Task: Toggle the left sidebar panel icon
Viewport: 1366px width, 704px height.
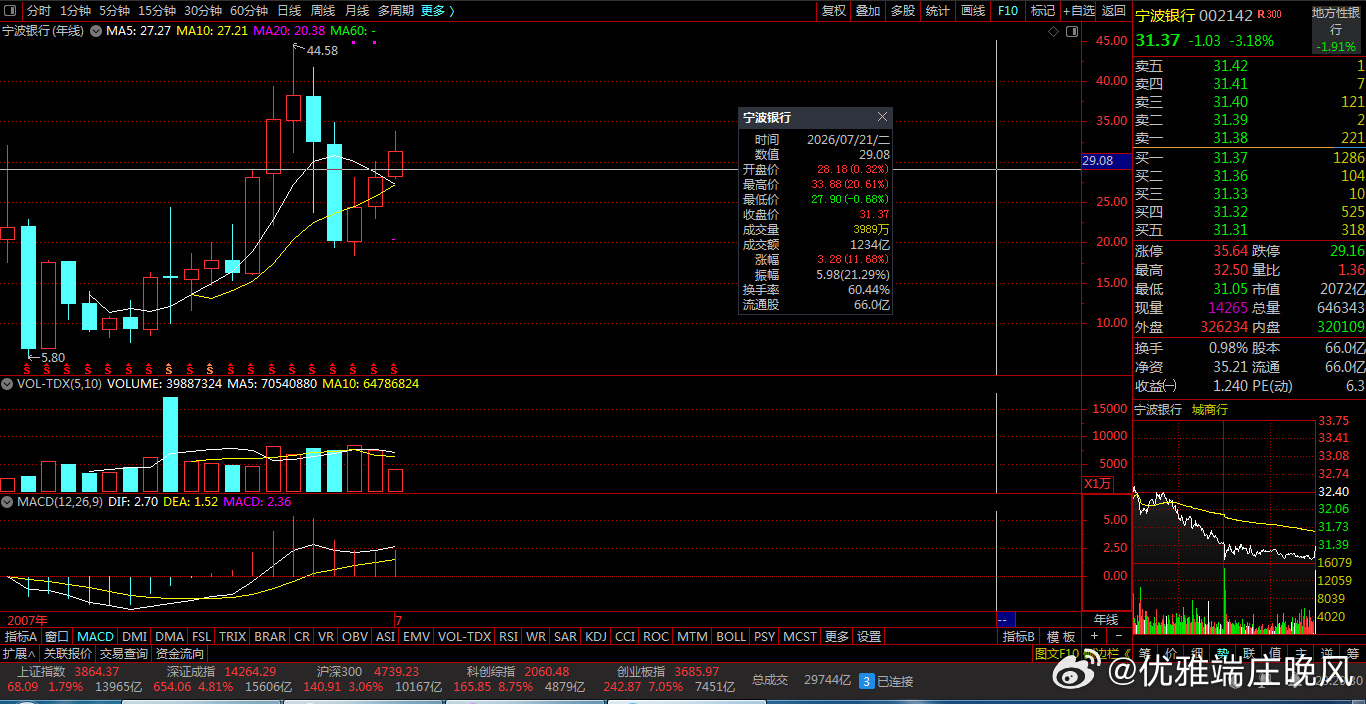Action: point(10,11)
